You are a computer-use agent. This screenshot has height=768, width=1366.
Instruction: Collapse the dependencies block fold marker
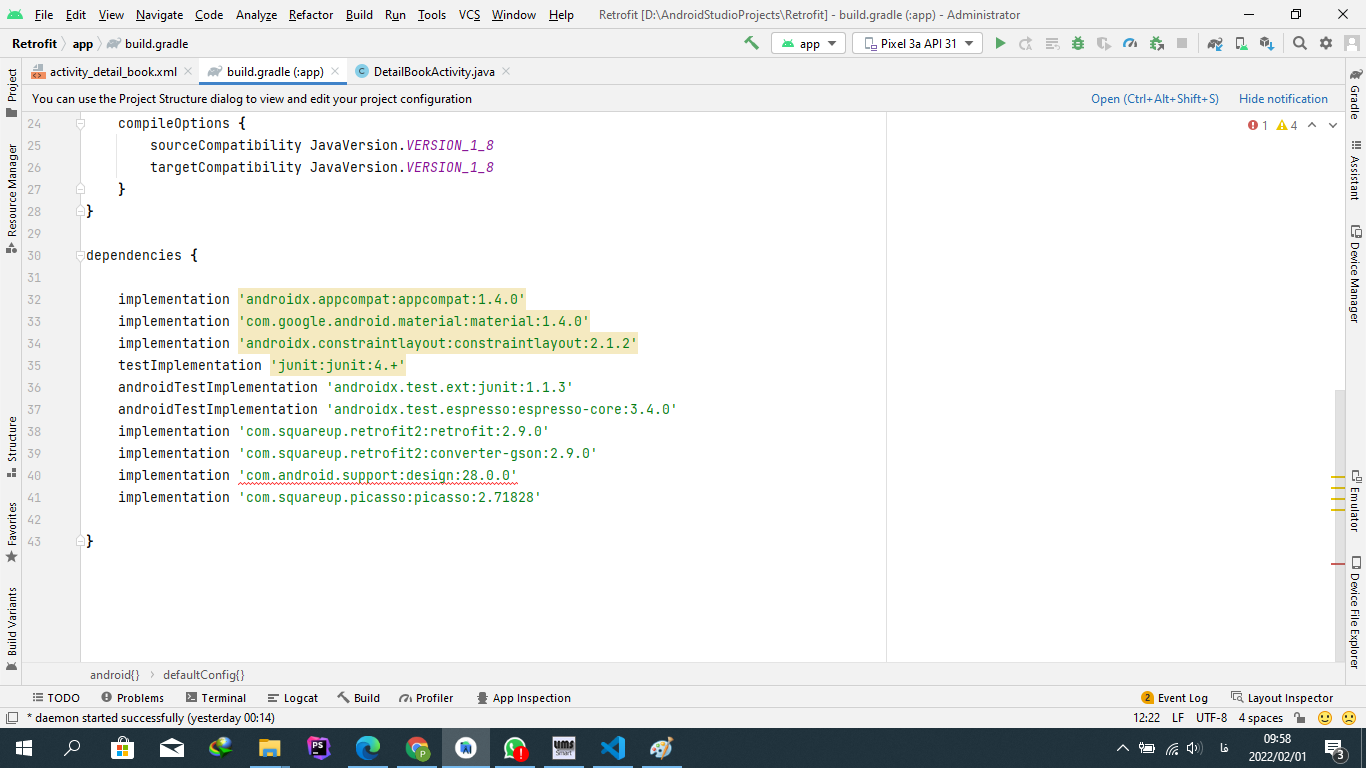pyautogui.click(x=80, y=255)
